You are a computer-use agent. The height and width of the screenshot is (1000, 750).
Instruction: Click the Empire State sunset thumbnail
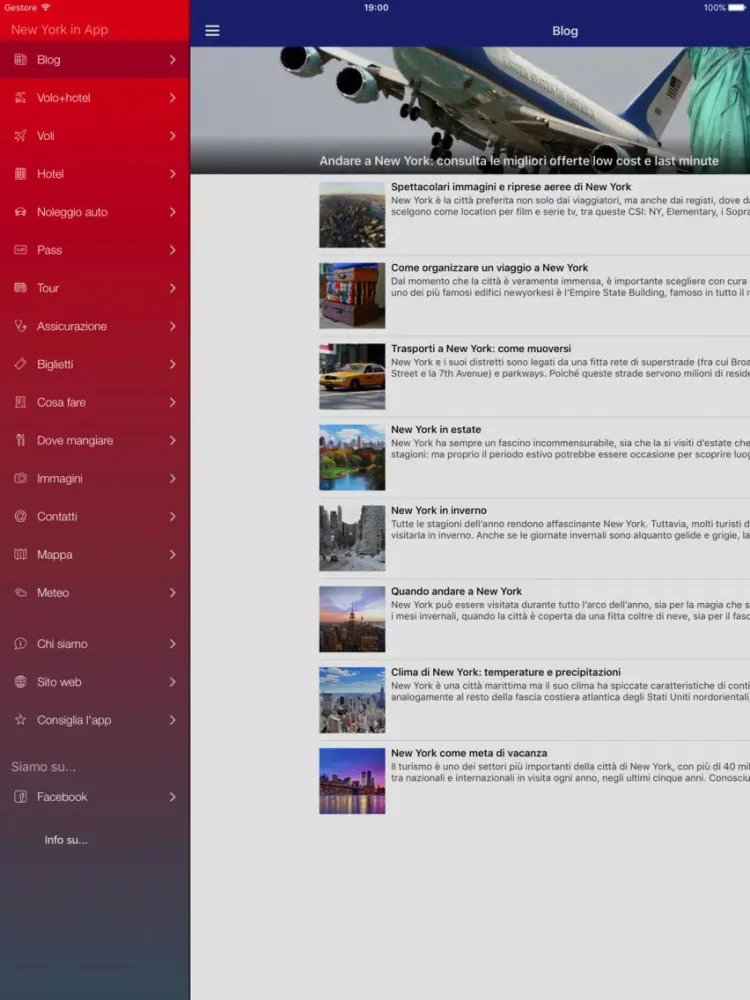pyautogui.click(x=352, y=619)
